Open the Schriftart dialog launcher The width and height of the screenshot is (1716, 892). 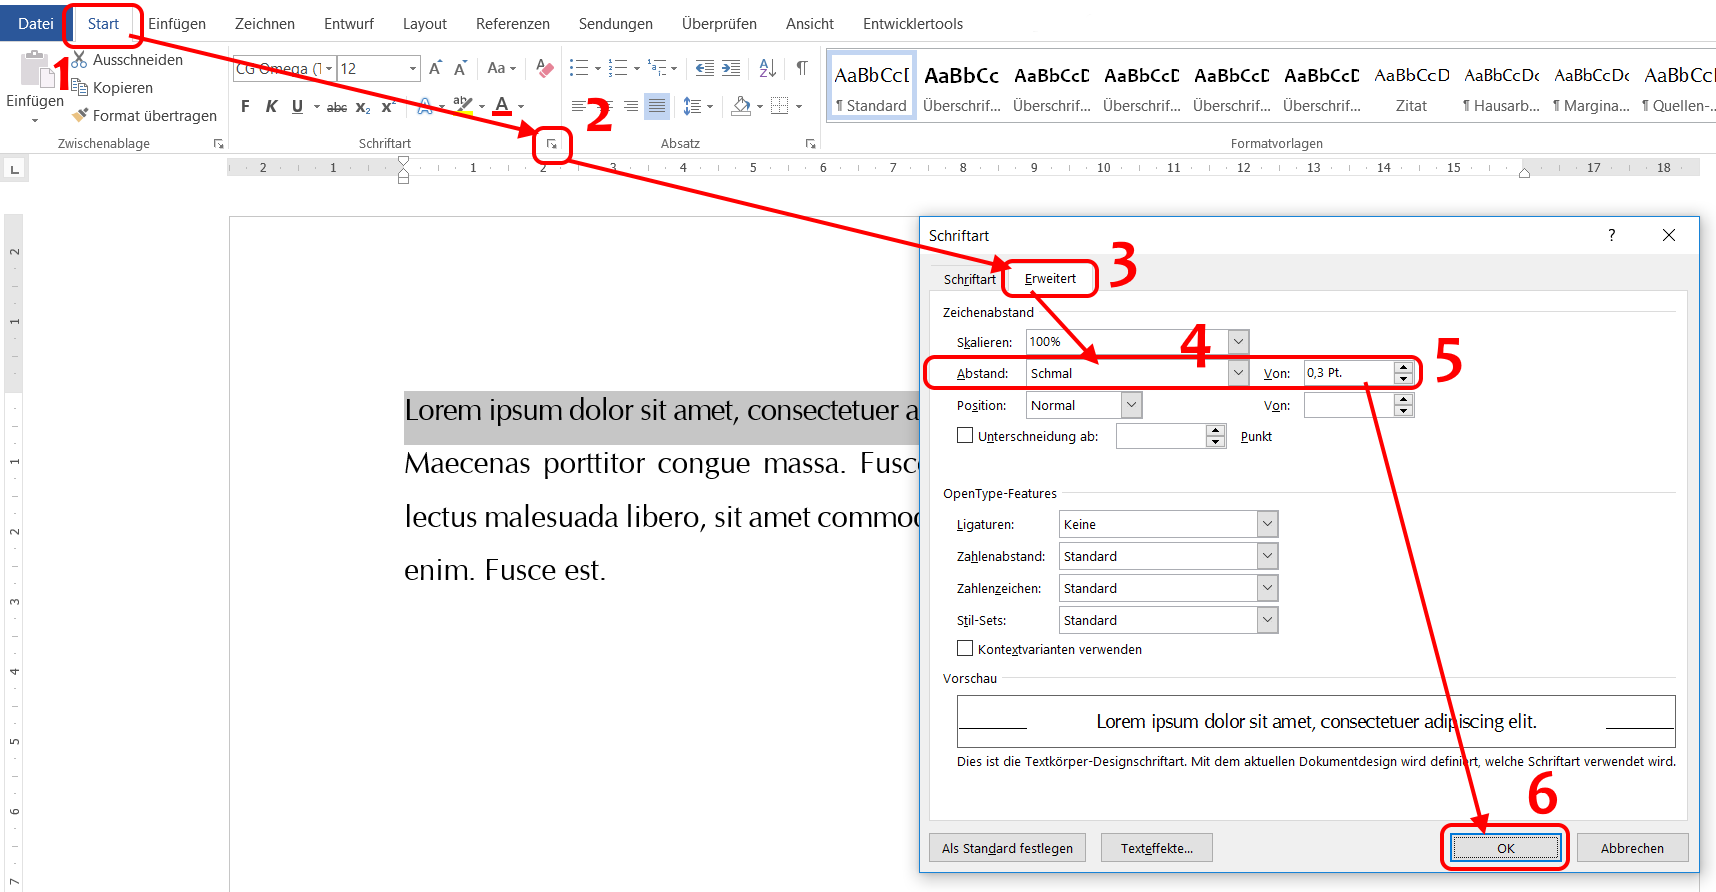(551, 144)
